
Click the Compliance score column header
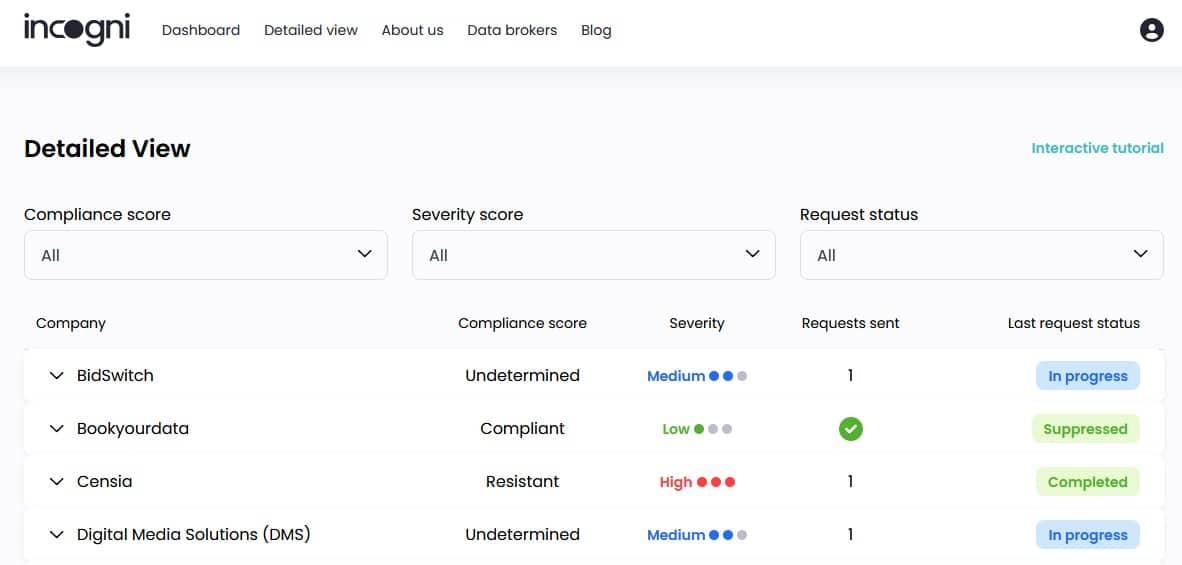click(x=522, y=323)
